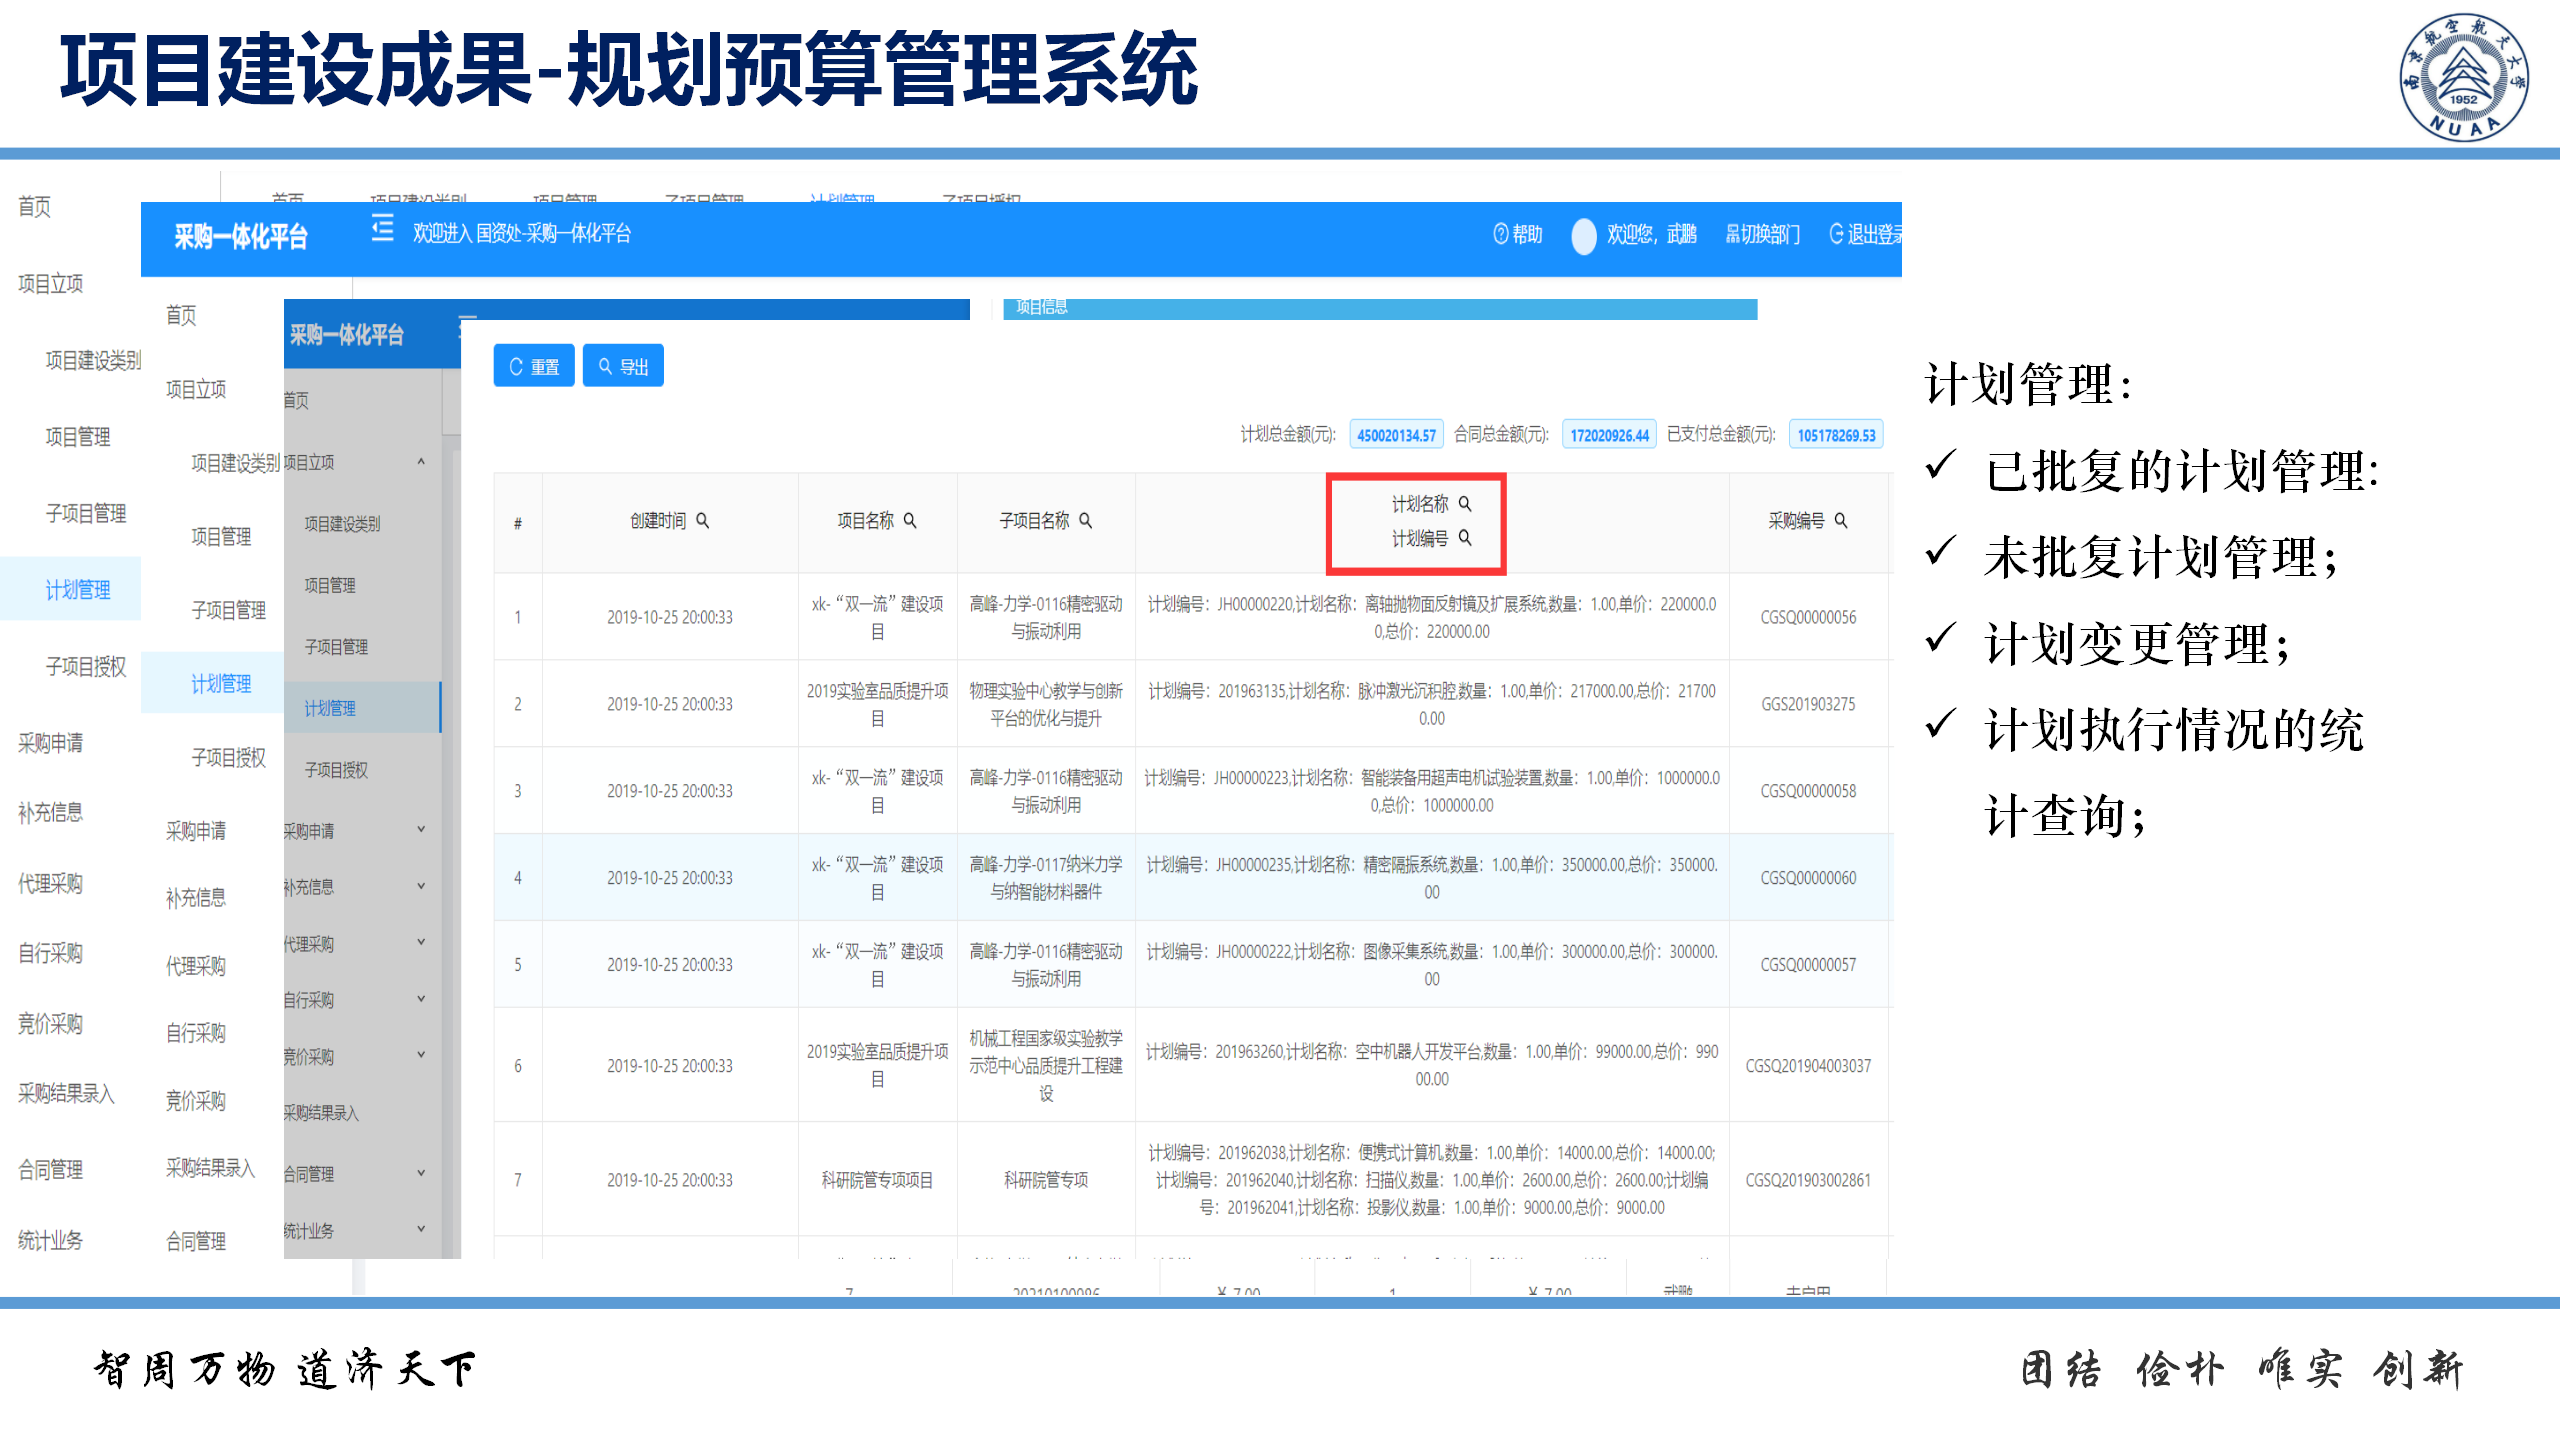Click purchase number CGSQ201903002861

pyautogui.click(x=1808, y=1180)
